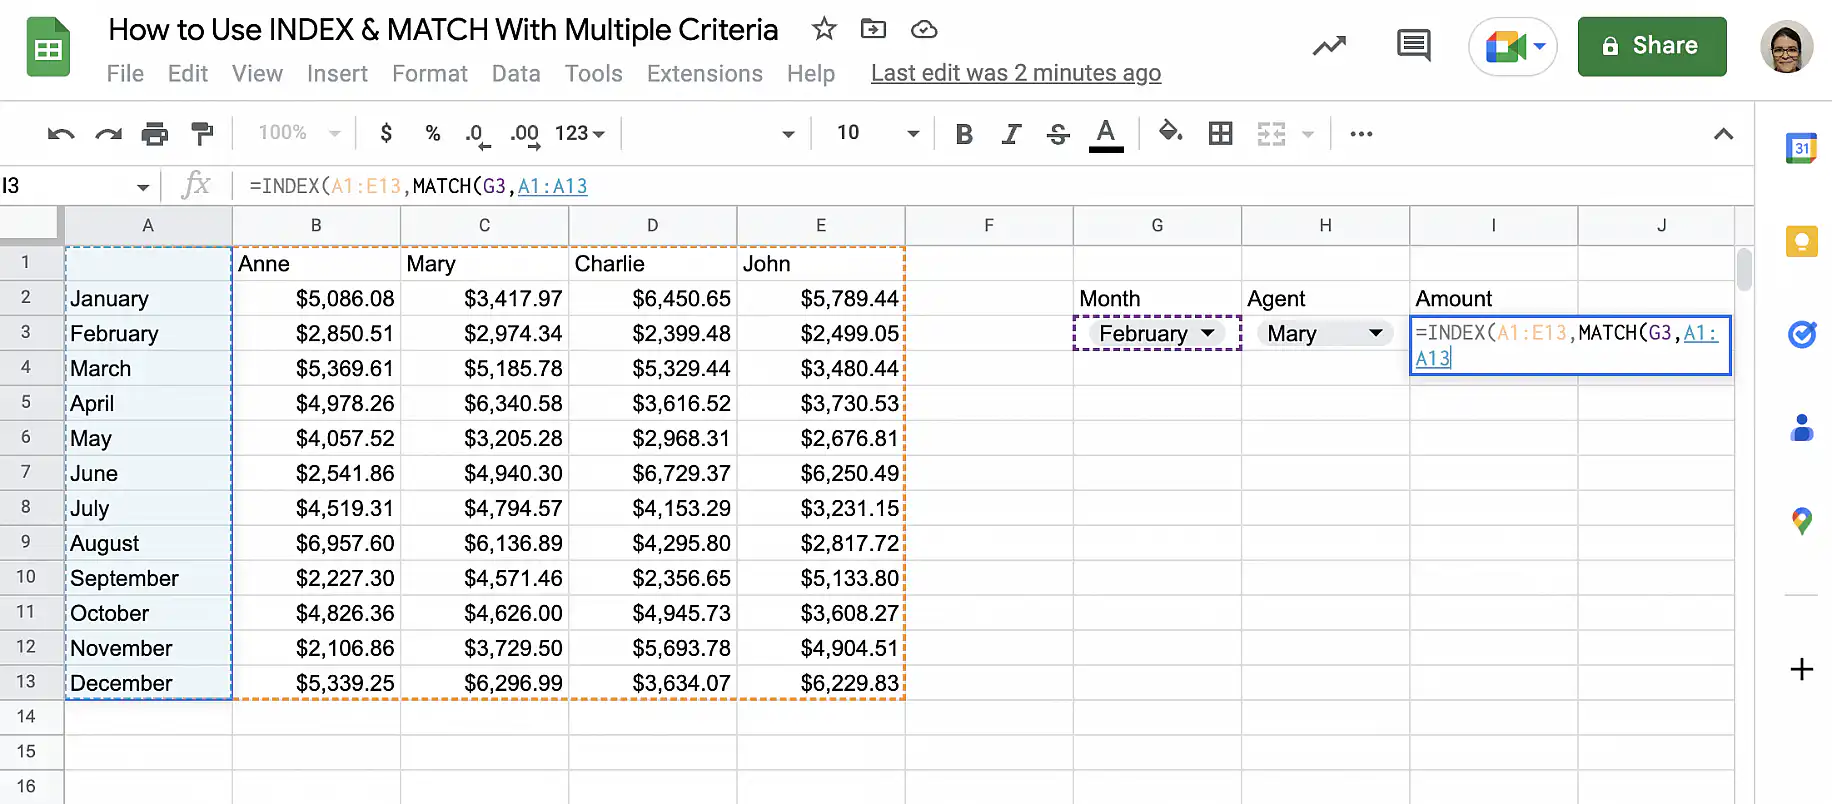Open the File menu
The height and width of the screenshot is (804, 1832).
(125, 74)
